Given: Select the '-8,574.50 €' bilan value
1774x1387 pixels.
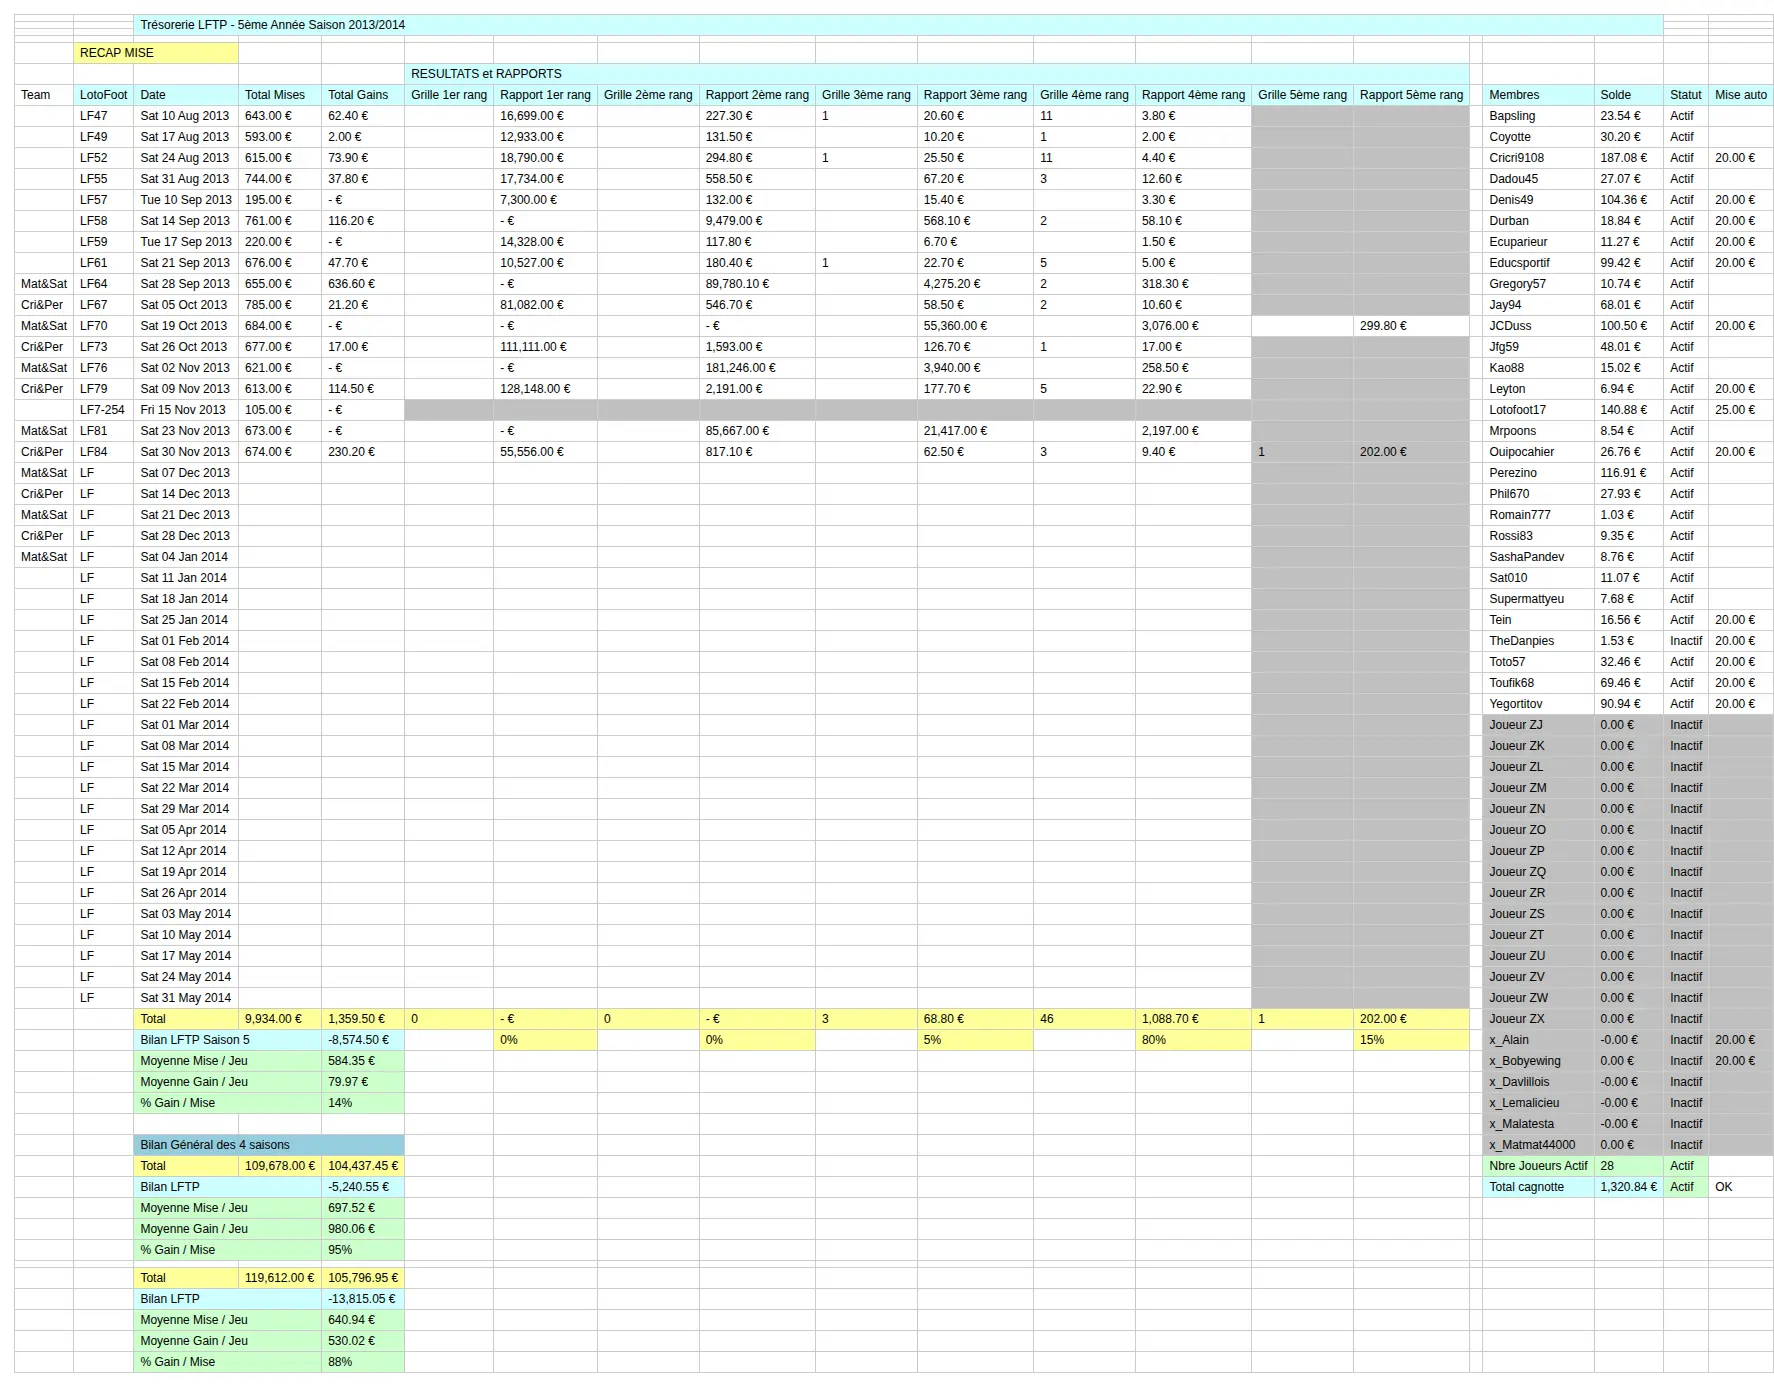Looking at the screenshot, I should point(363,1040).
